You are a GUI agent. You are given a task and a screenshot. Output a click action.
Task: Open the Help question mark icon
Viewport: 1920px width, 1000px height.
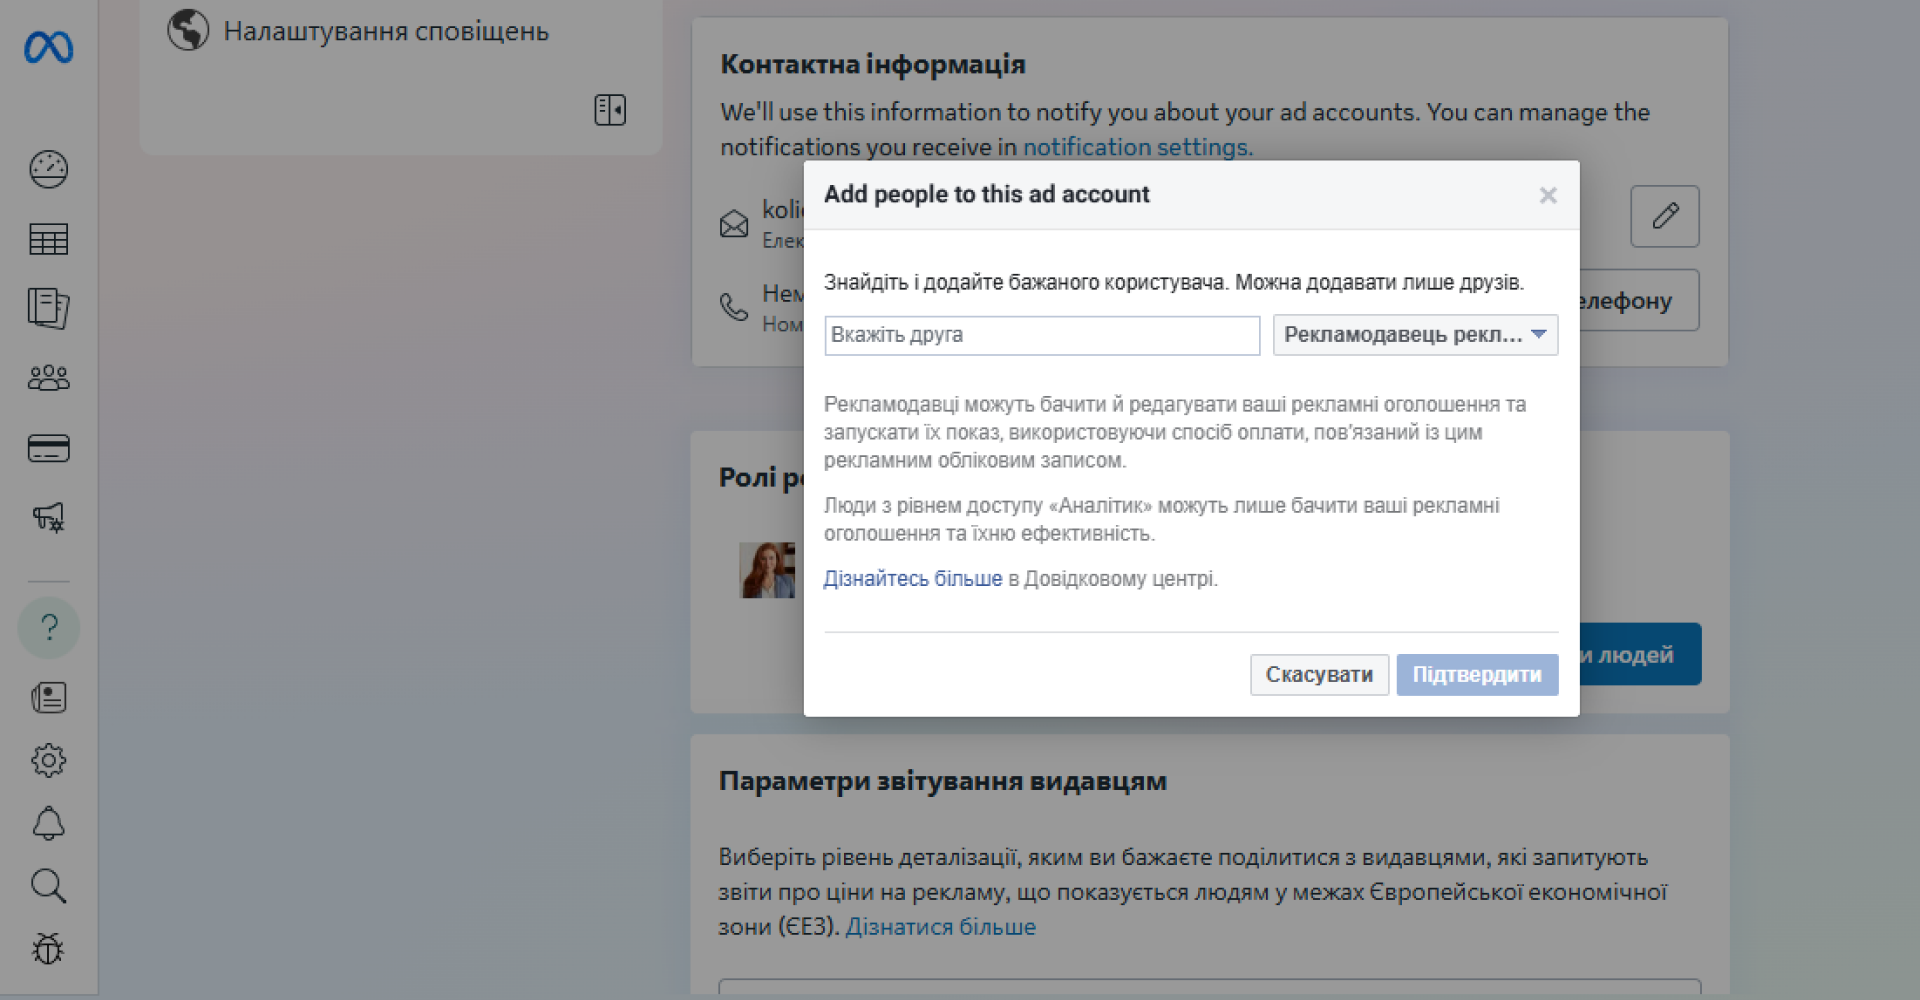click(47, 627)
